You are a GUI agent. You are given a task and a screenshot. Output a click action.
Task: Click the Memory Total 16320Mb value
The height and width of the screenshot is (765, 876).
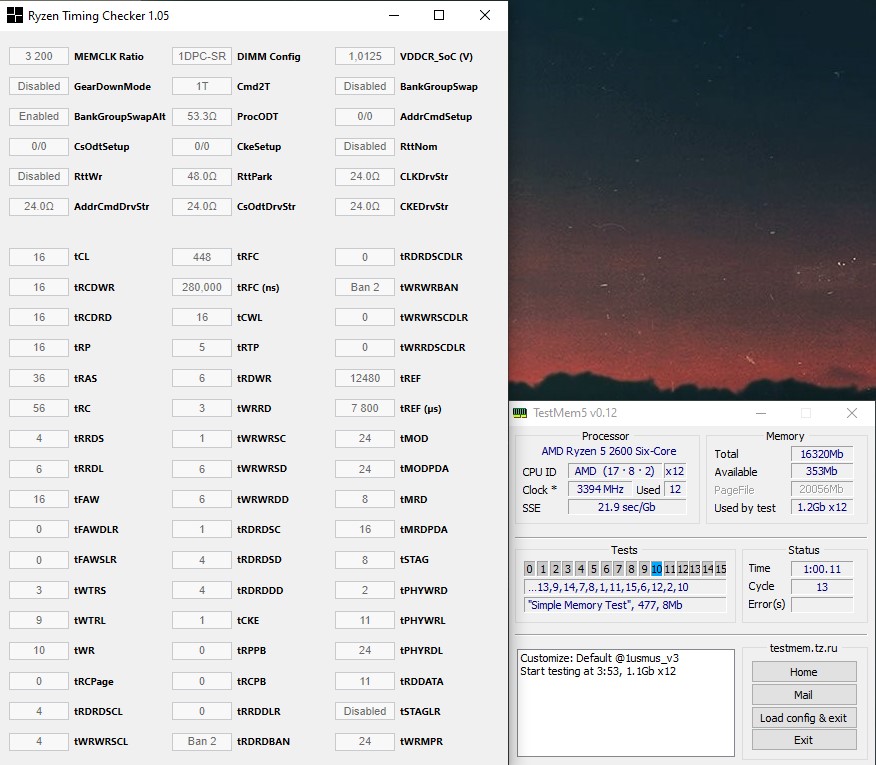(822, 454)
